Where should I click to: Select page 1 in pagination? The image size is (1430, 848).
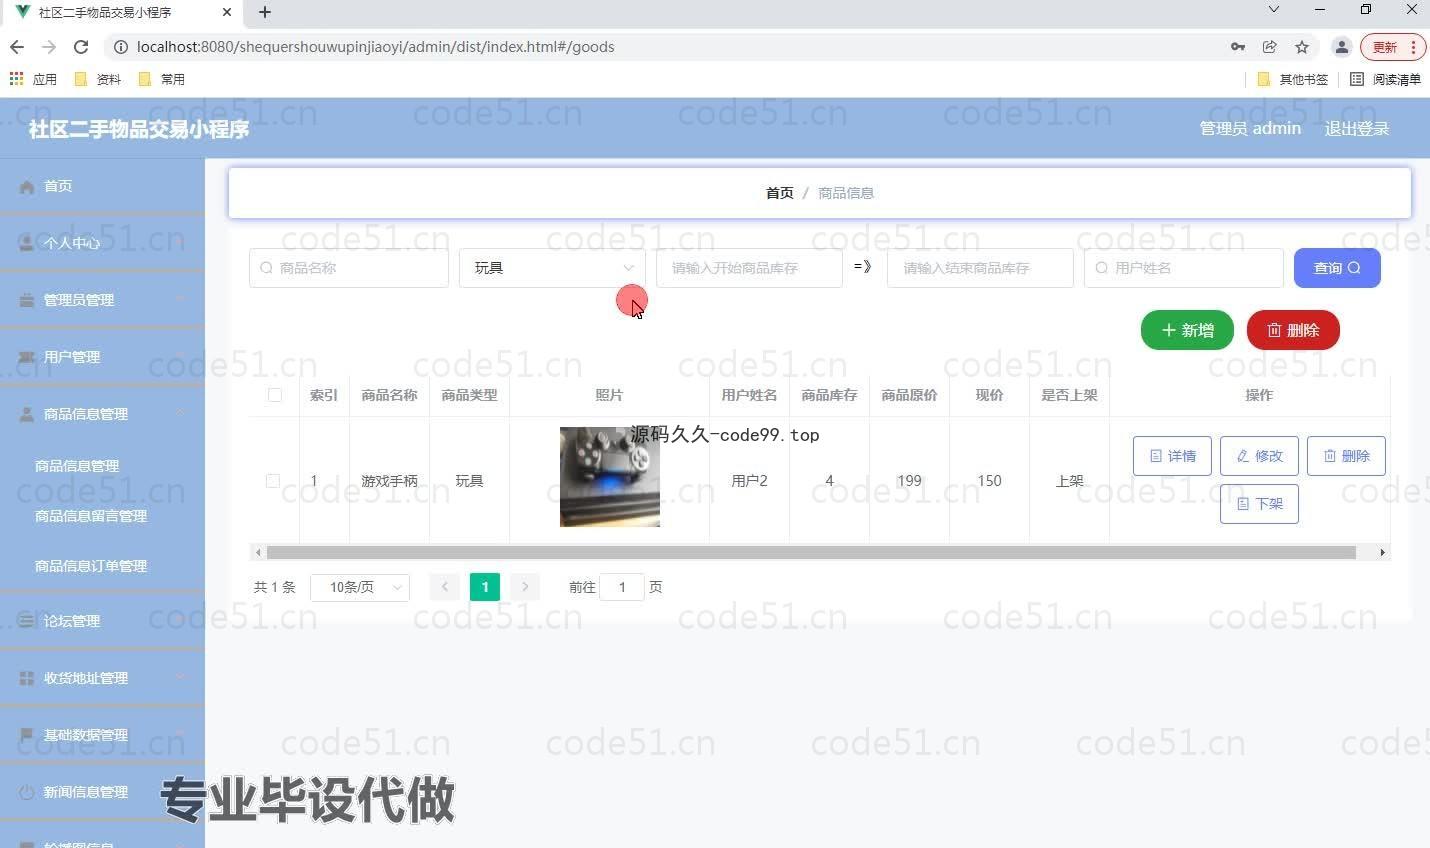485,587
